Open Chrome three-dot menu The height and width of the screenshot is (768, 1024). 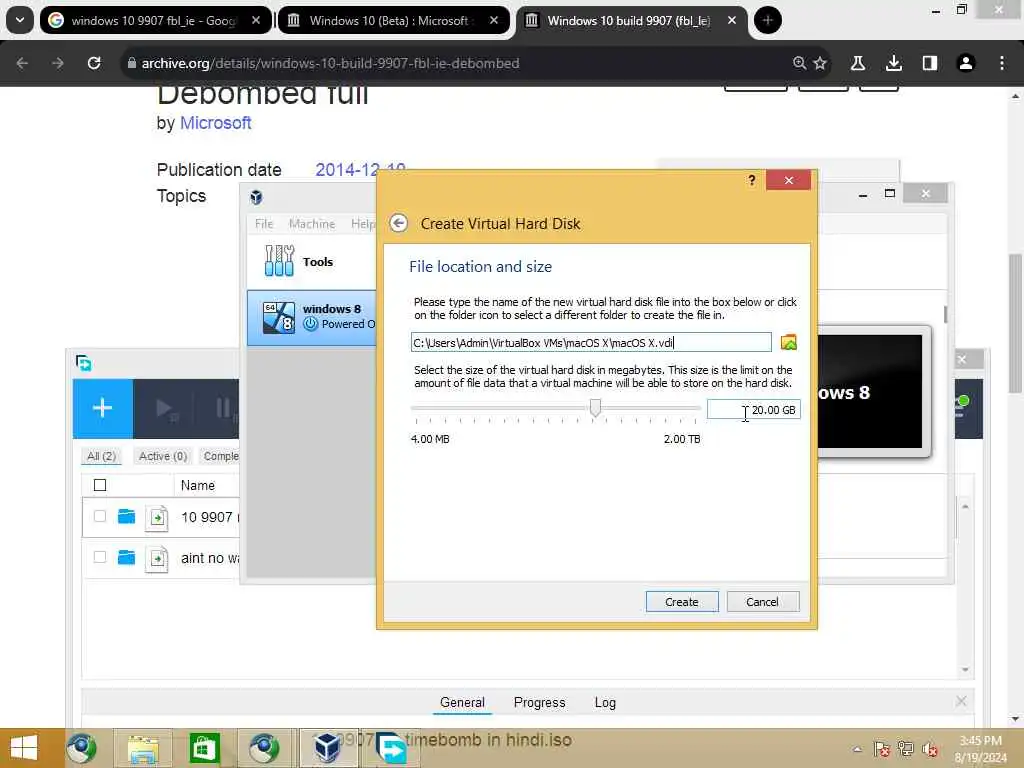(1001, 63)
